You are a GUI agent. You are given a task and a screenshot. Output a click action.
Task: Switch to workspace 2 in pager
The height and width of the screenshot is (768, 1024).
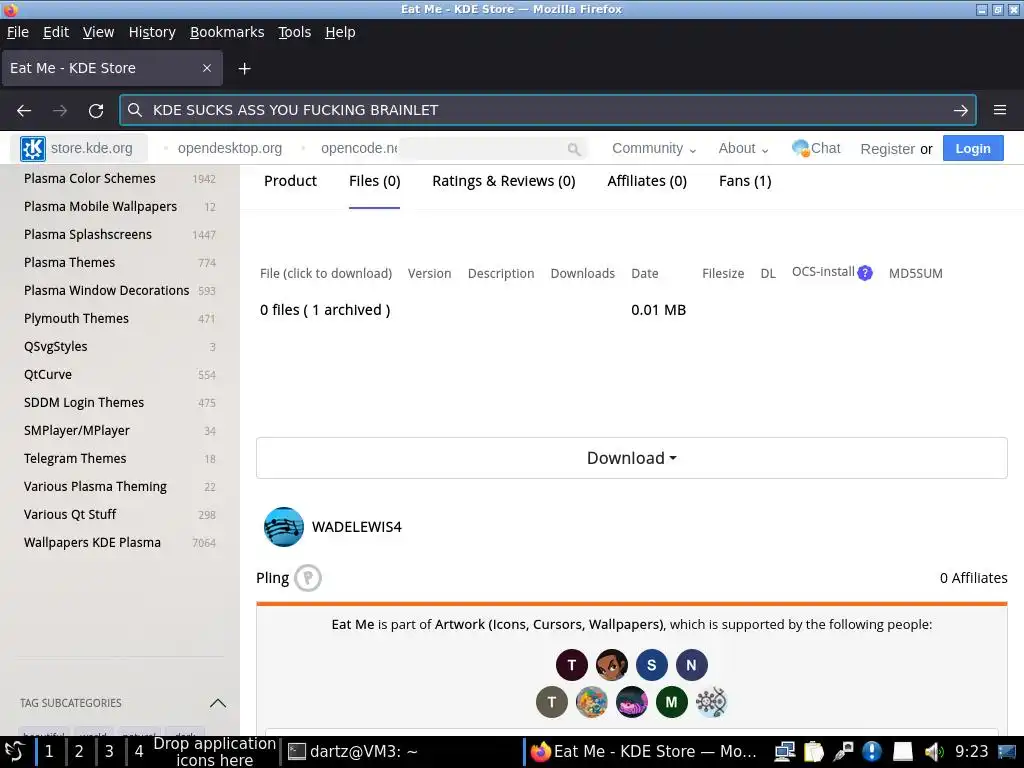(x=79, y=752)
